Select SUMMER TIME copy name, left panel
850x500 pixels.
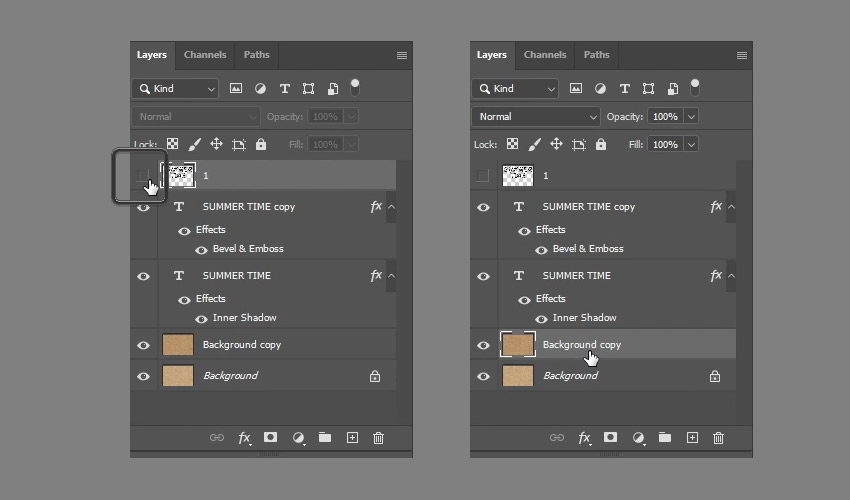249,207
